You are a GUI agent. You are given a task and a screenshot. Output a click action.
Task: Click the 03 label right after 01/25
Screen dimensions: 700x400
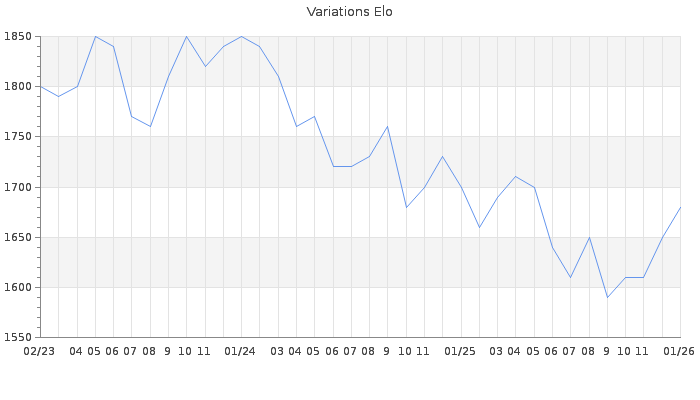point(497,352)
